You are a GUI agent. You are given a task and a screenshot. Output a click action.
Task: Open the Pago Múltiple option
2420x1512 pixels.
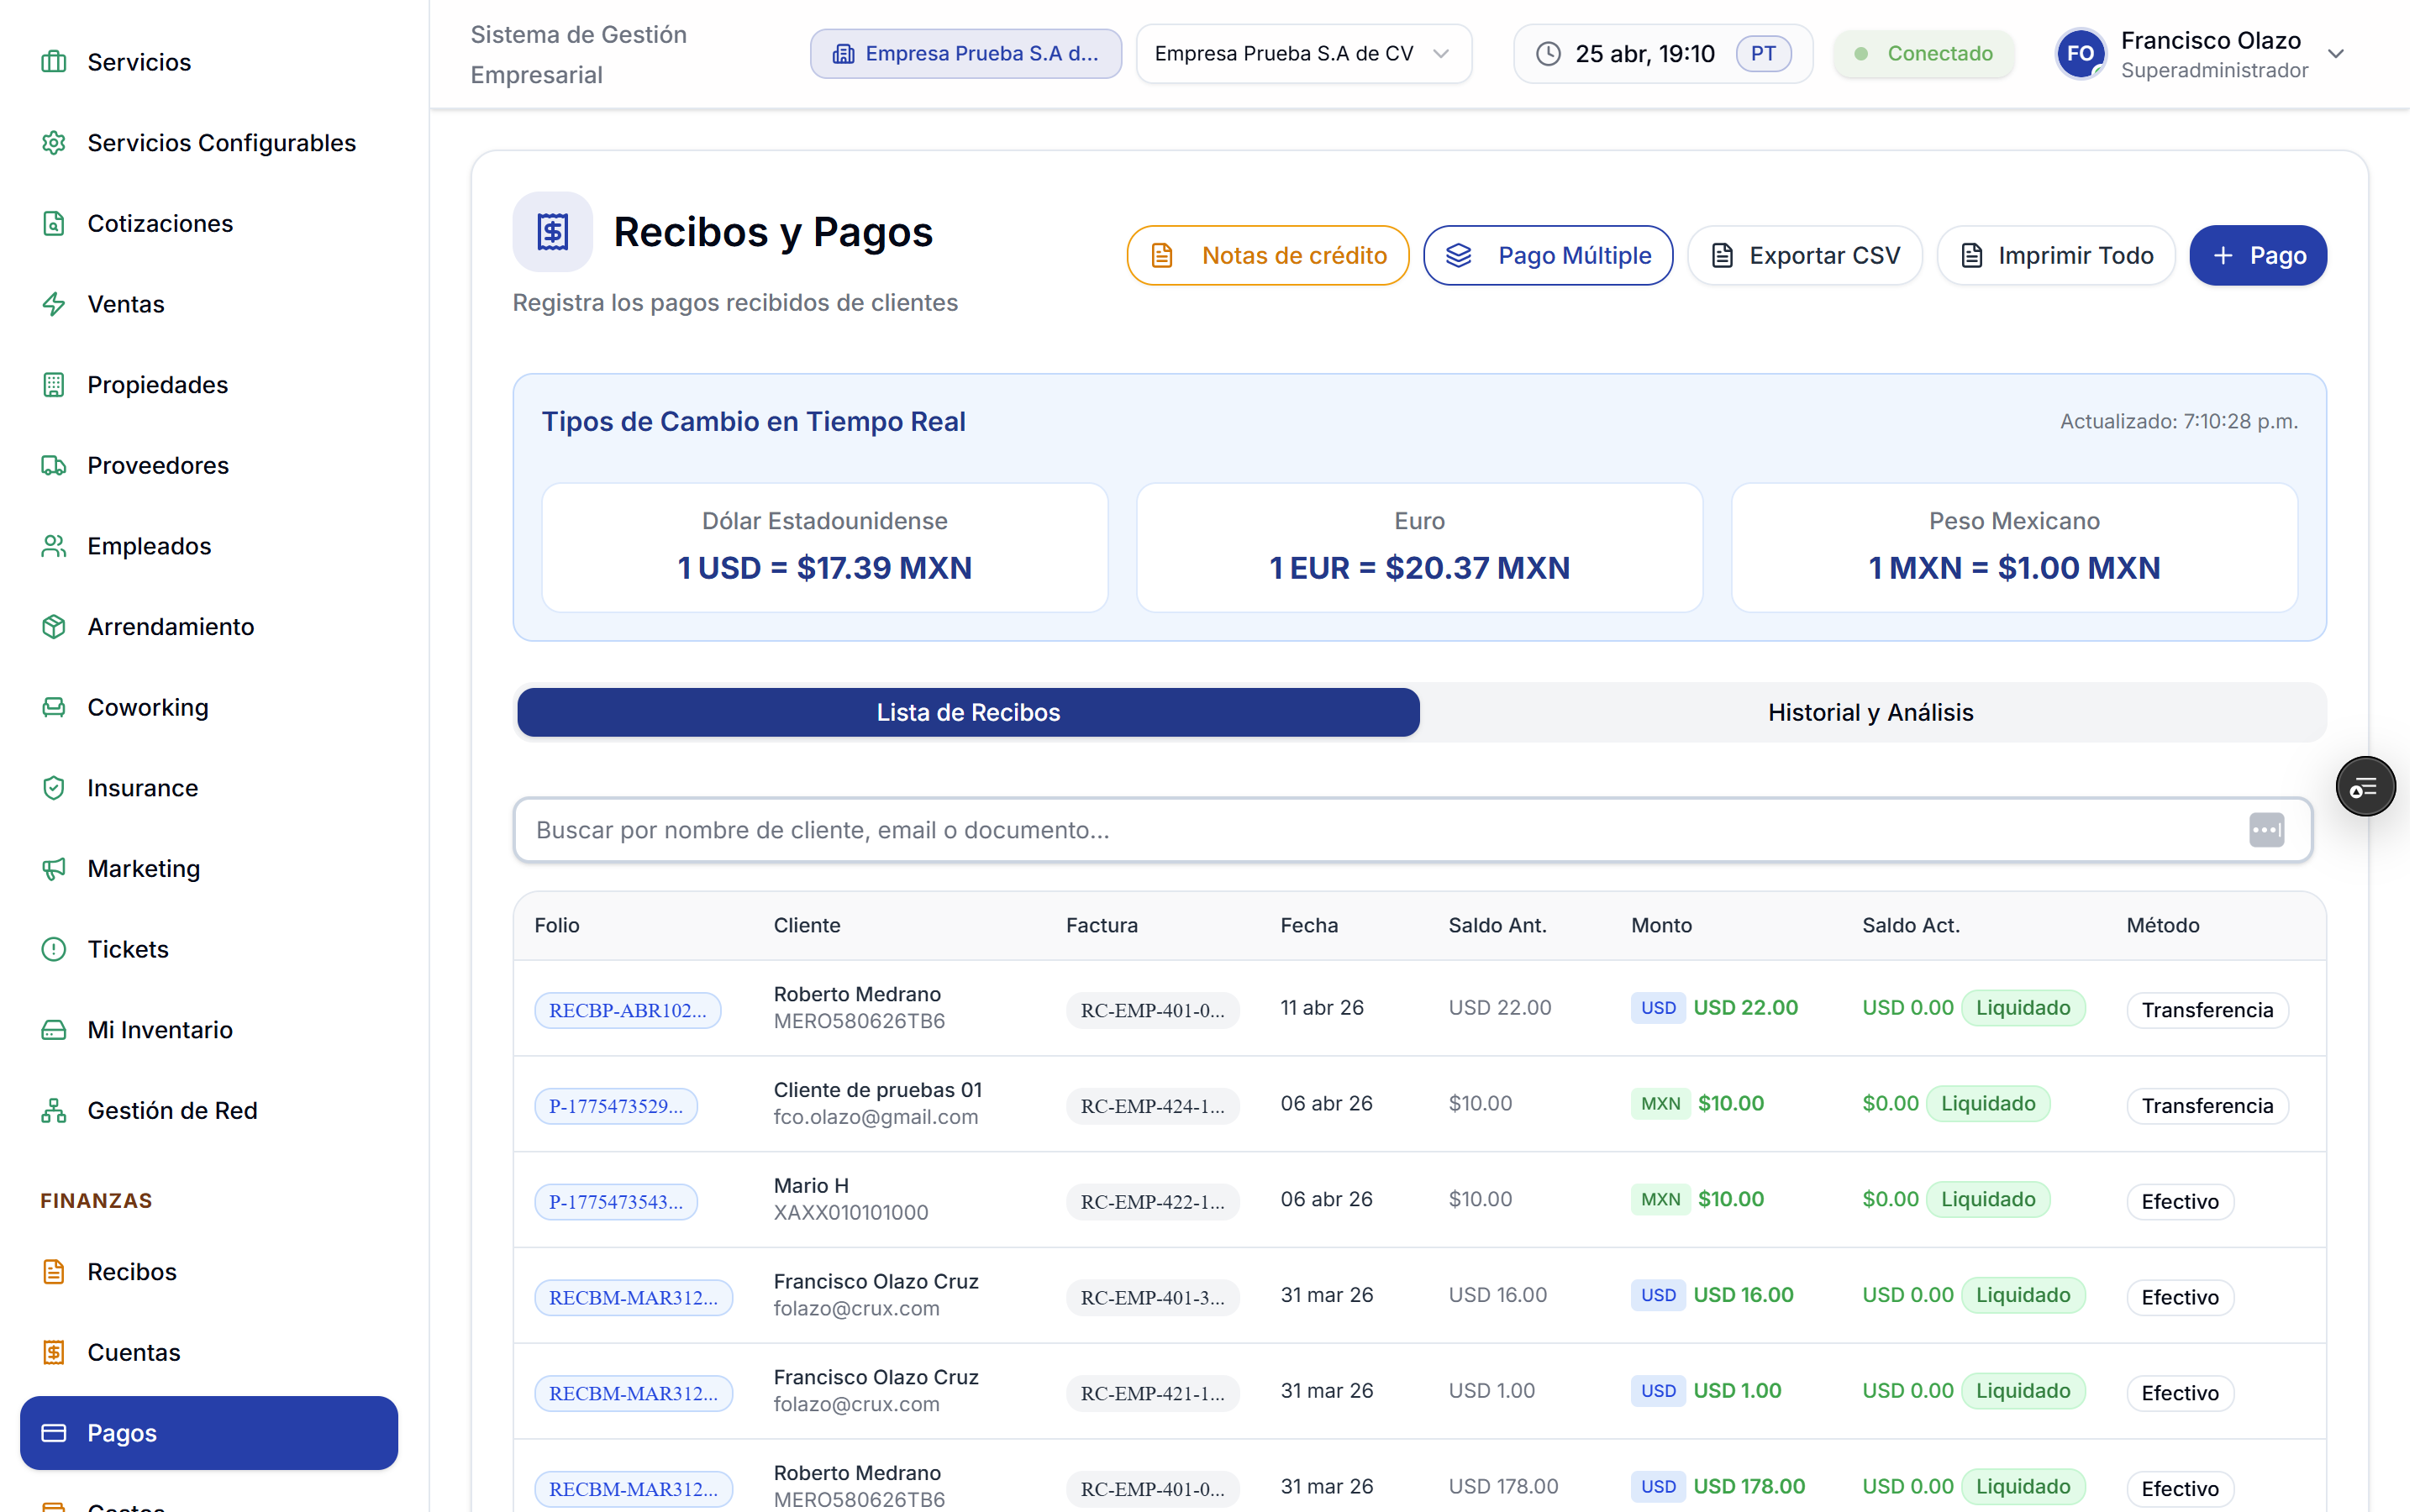(x=1547, y=256)
